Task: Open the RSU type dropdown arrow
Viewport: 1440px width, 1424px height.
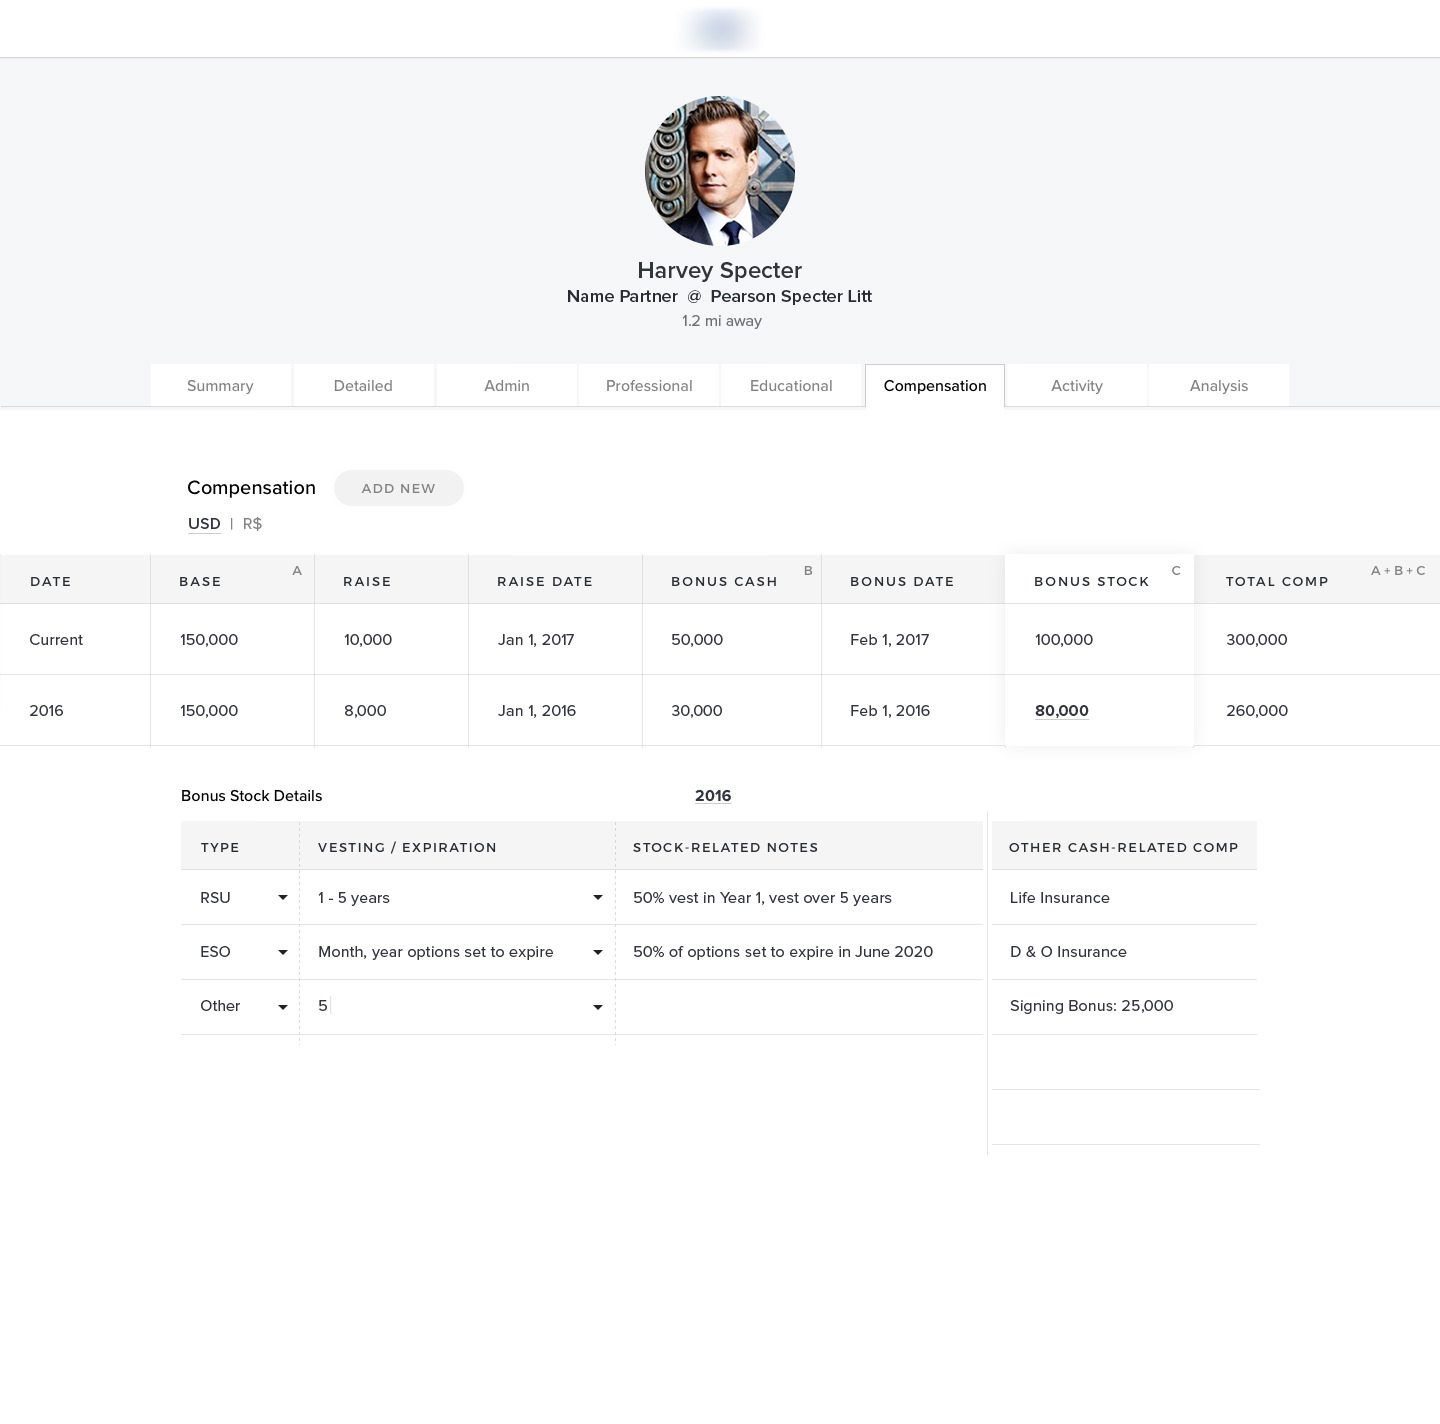Action: click(x=283, y=898)
